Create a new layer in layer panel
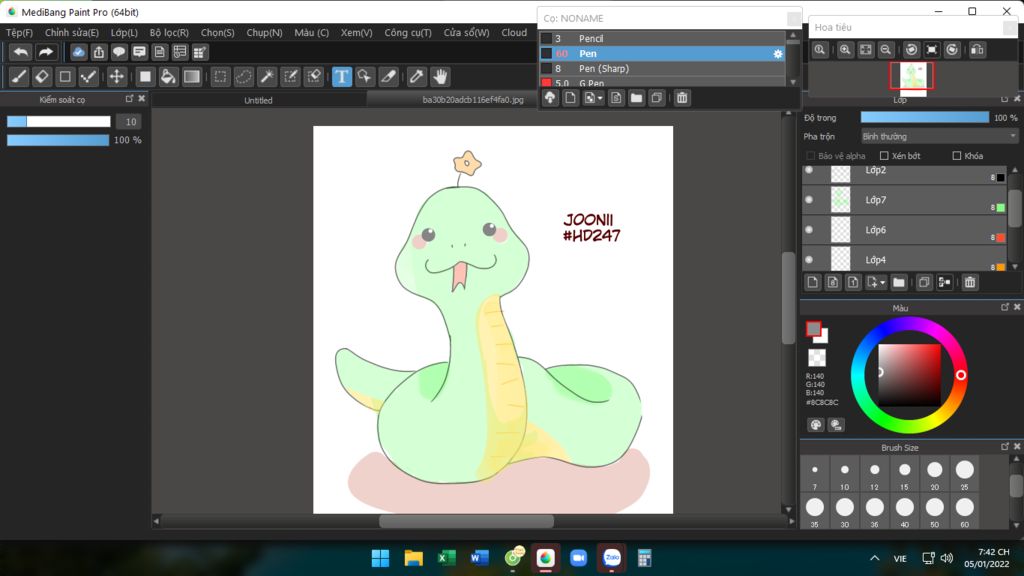 (x=812, y=282)
